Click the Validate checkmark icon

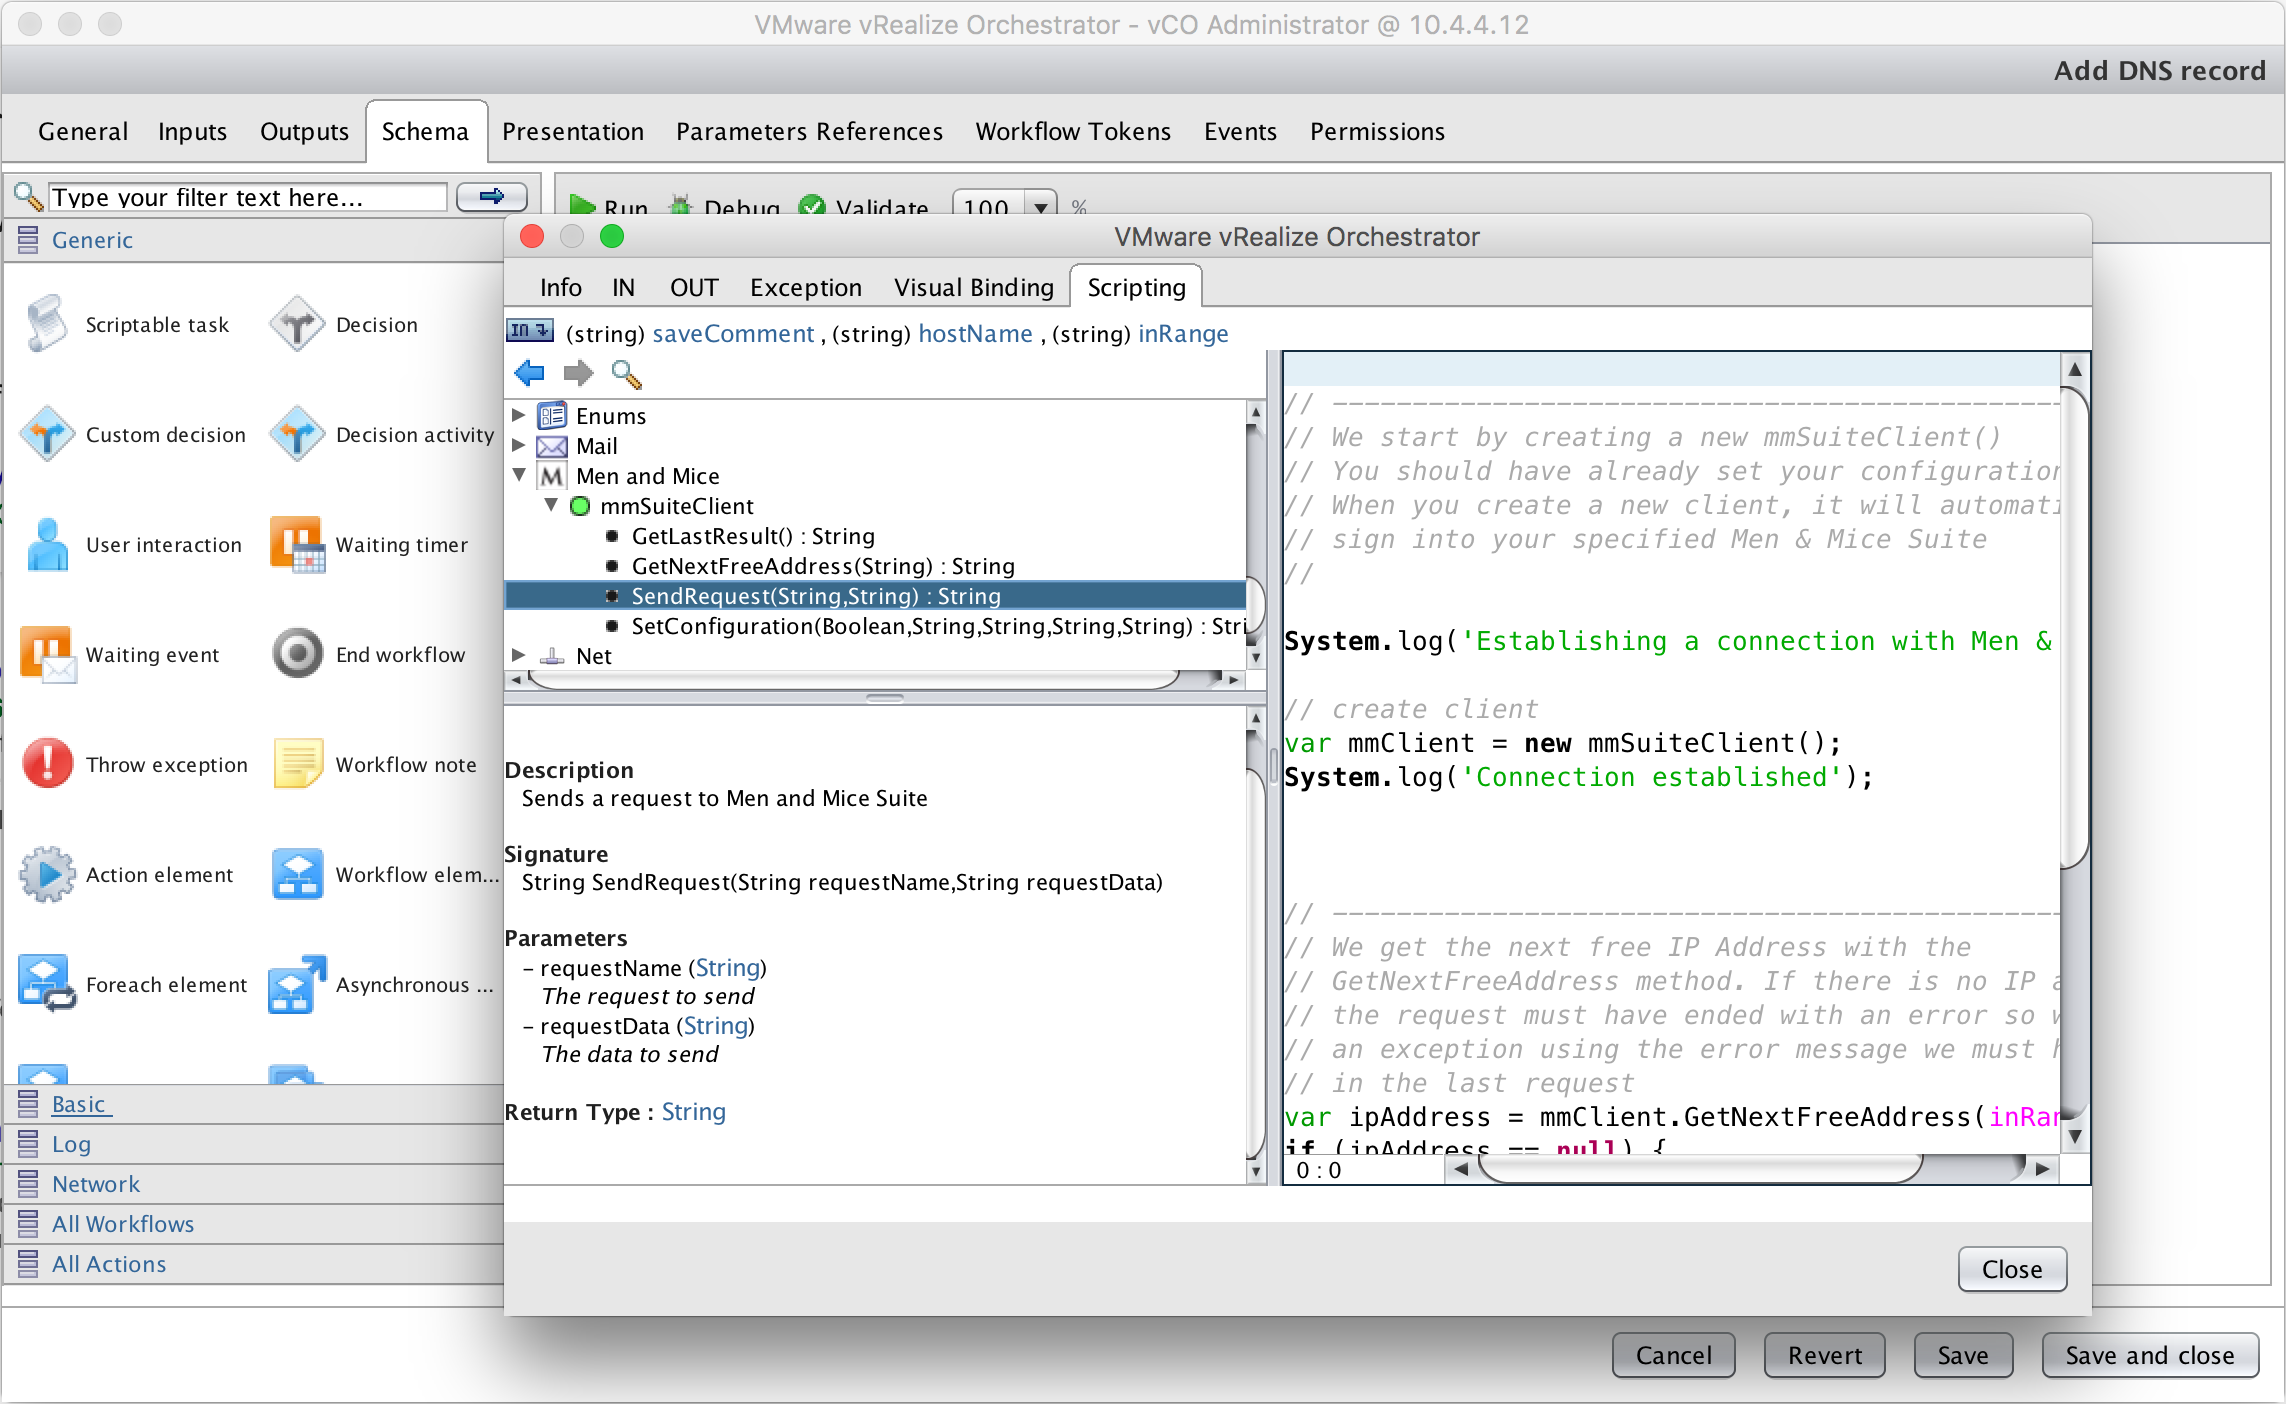[812, 206]
